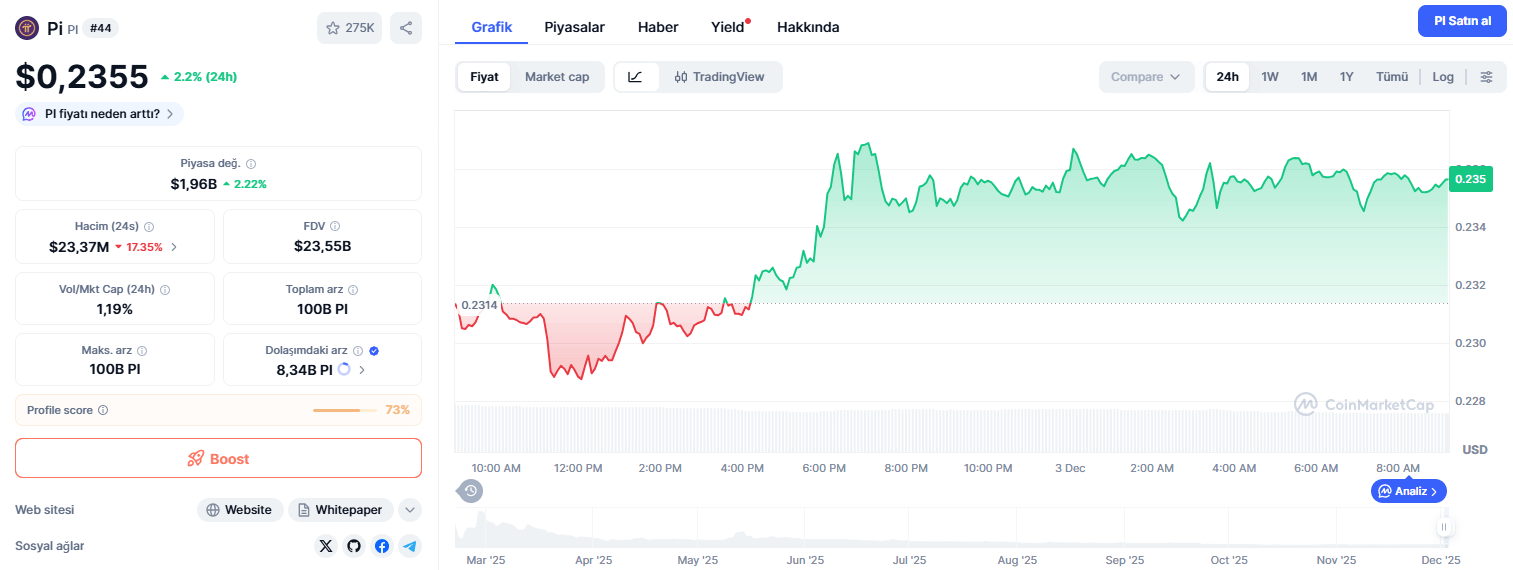Open the Grafik tab
Image resolution: width=1513 pixels, height=570 pixels.
point(492,27)
